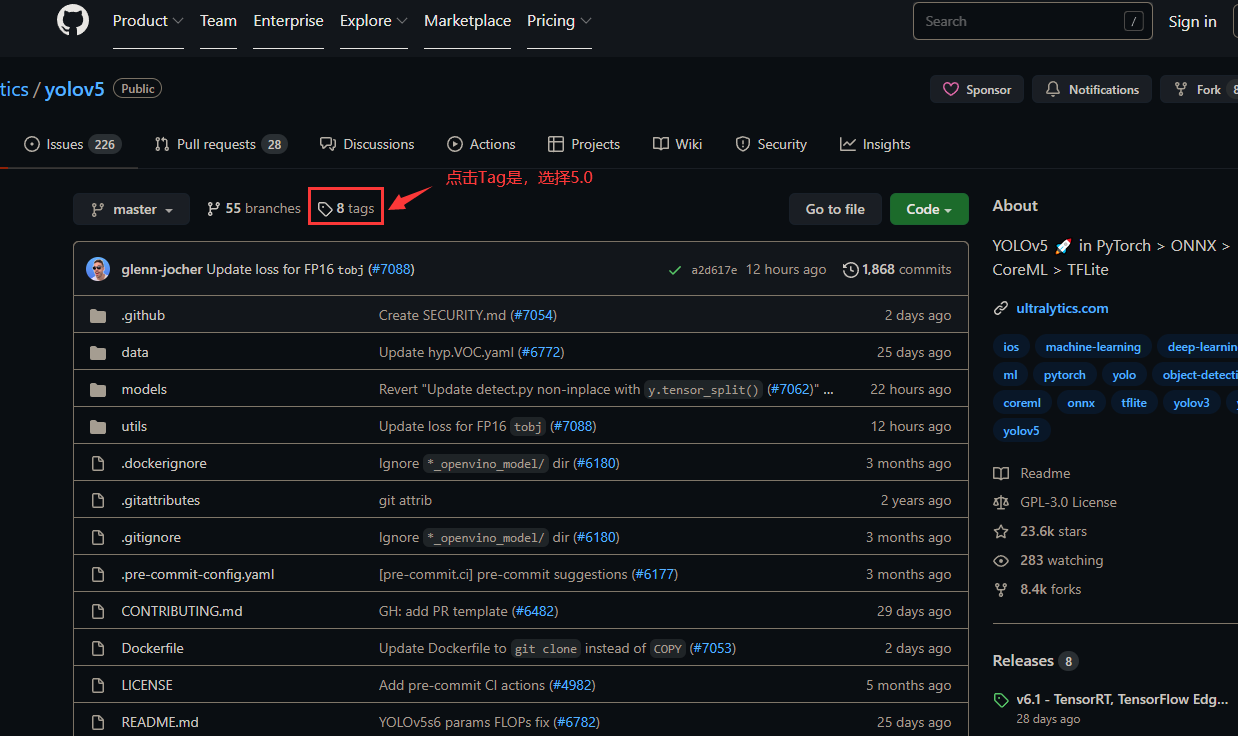The height and width of the screenshot is (736, 1238).
Task: Click the ios topic tag
Action: coord(1011,347)
